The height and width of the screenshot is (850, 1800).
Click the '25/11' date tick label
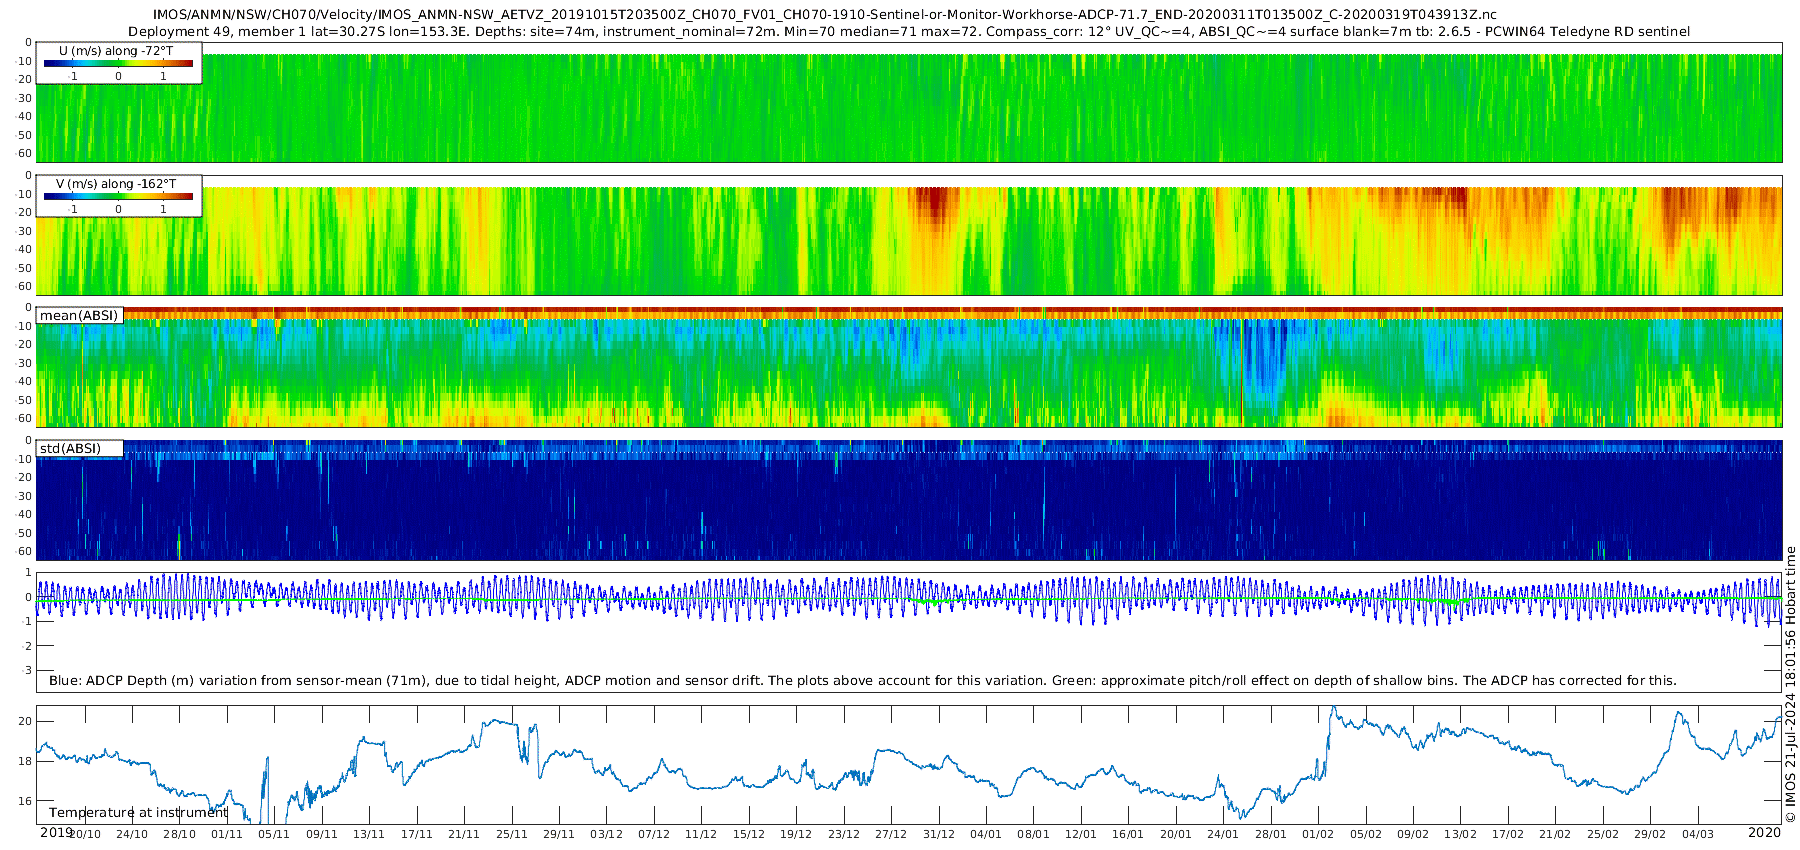[x=512, y=834]
